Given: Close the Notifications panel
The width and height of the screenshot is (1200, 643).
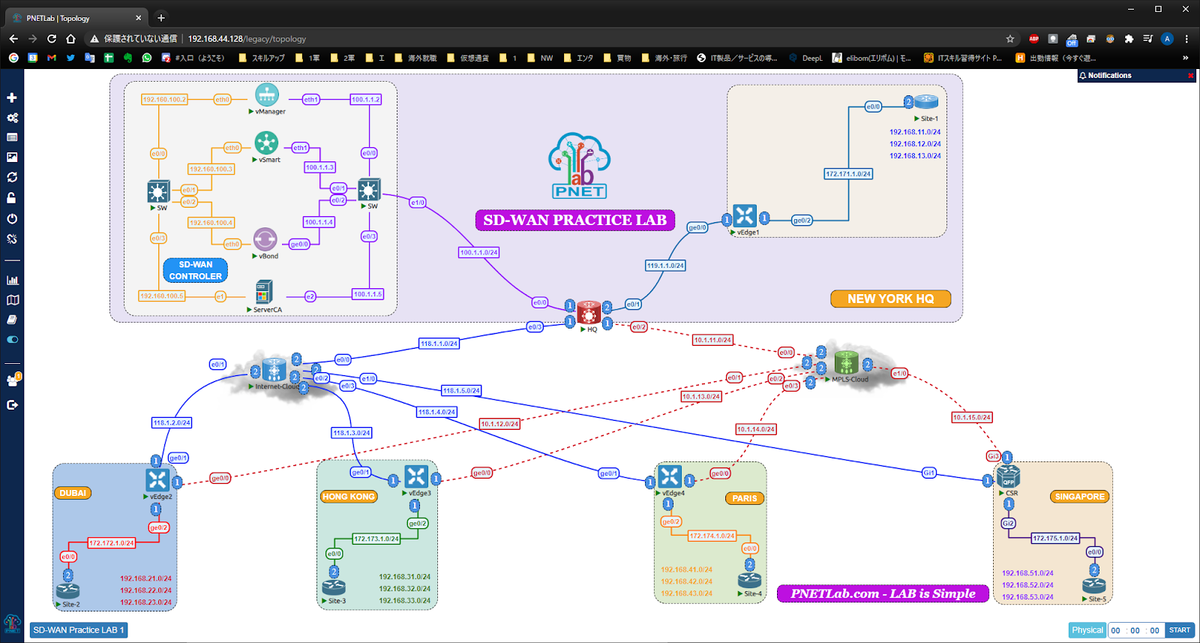Looking at the screenshot, I should coord(1190,76).
